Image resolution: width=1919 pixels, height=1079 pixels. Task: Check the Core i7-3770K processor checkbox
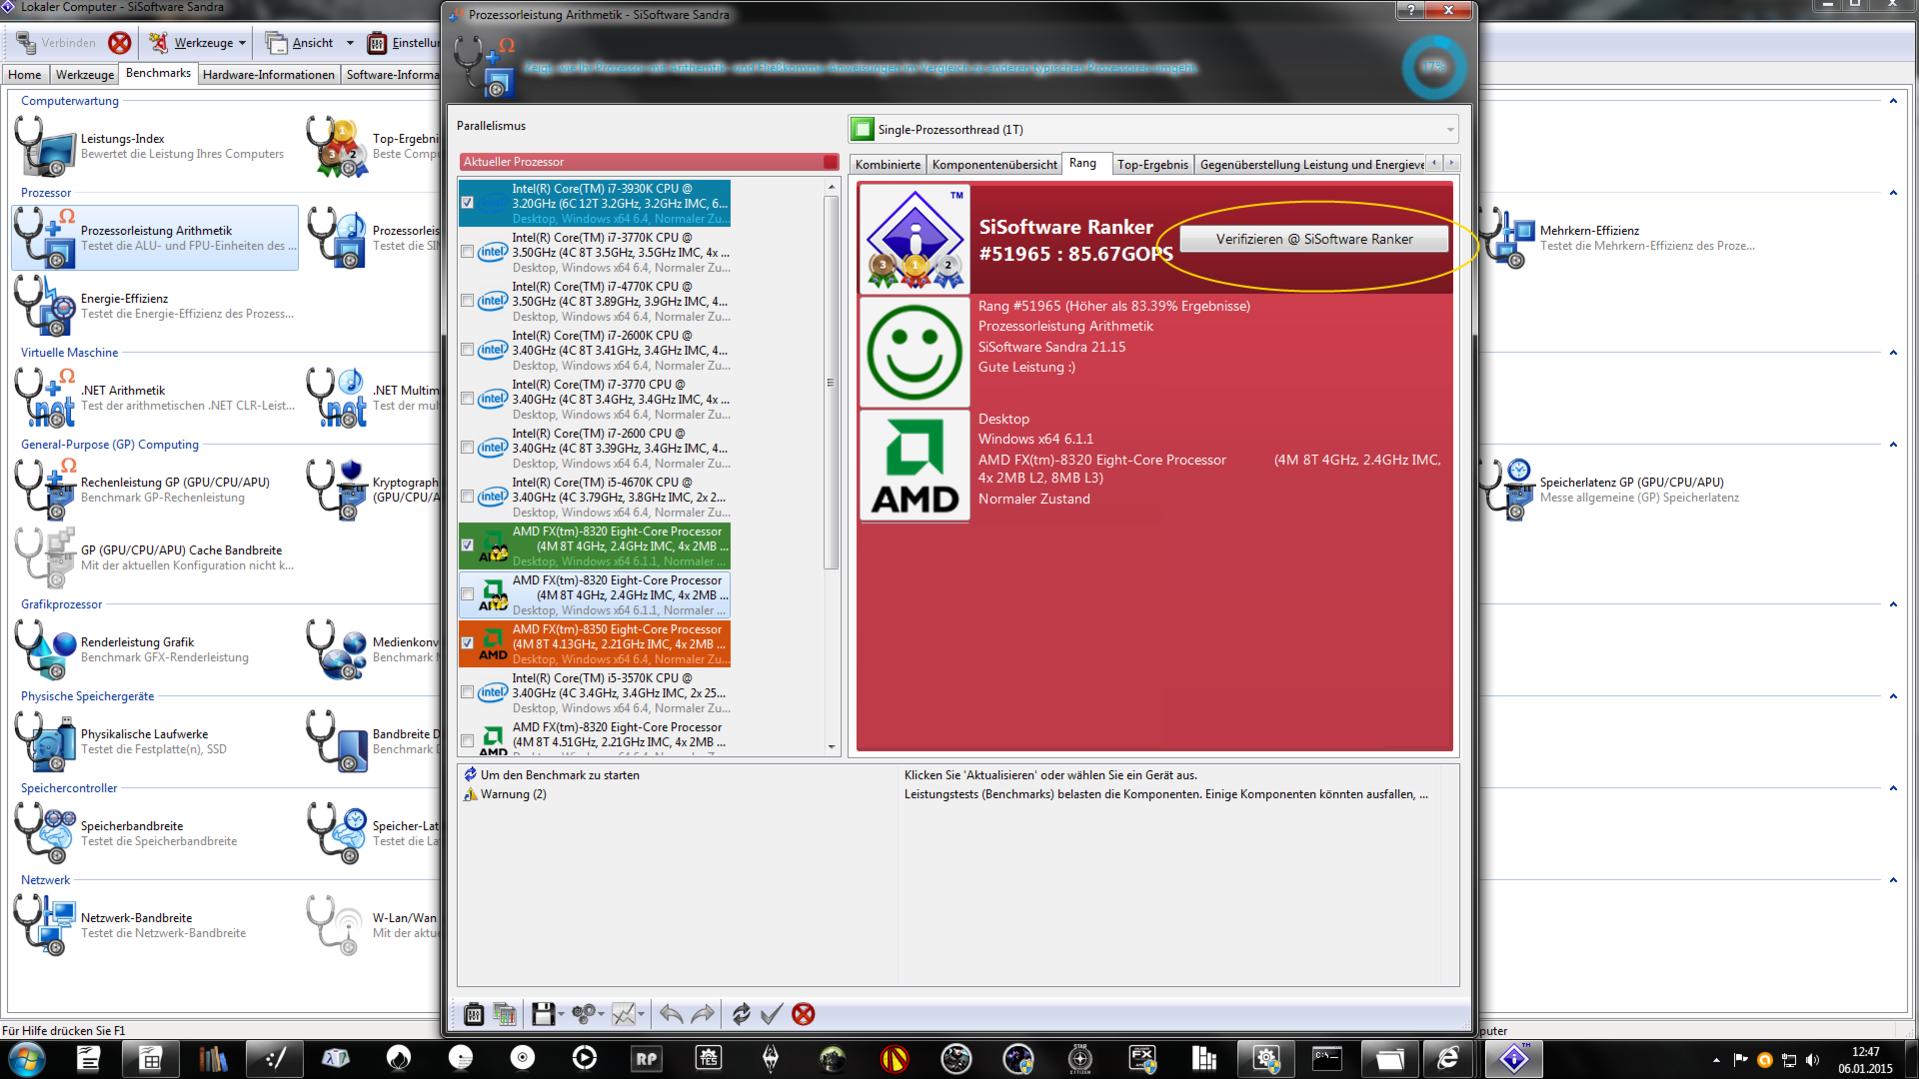point(467,252)
